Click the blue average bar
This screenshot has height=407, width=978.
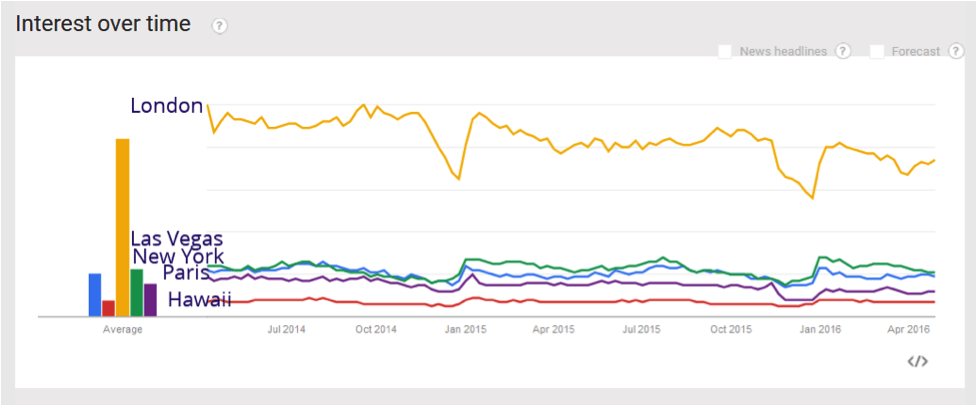[x=95, y=294]
